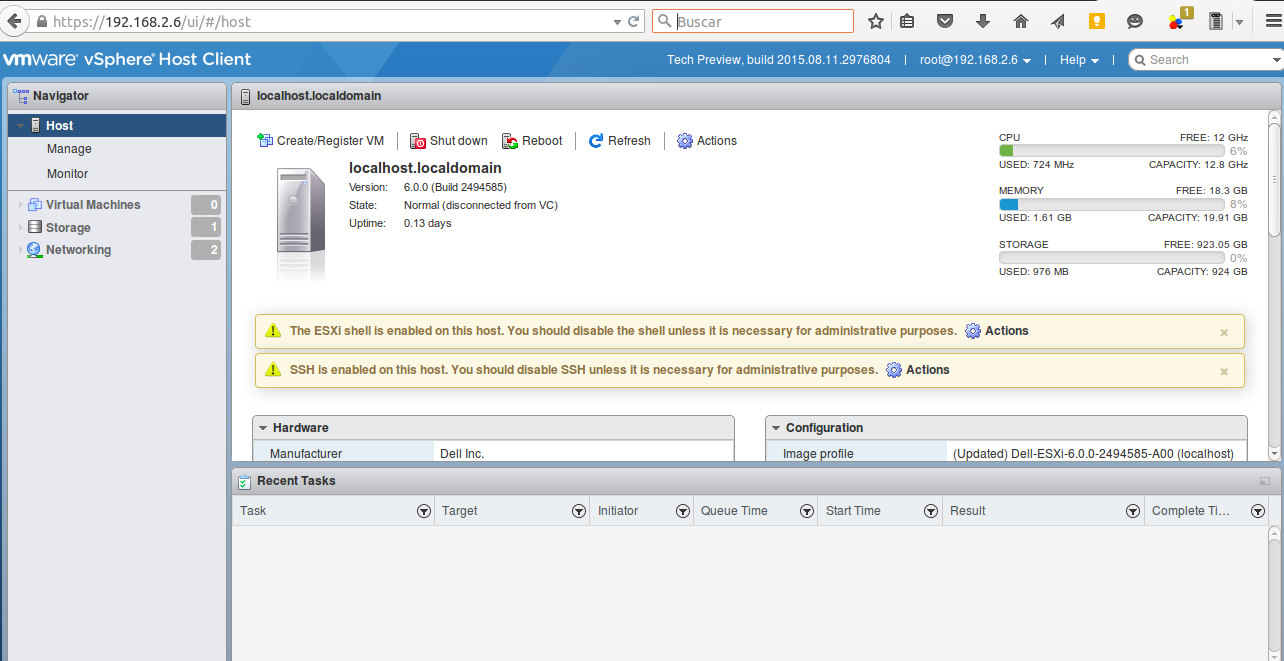Click the Recent Tasks panel icon

[244, 481]
